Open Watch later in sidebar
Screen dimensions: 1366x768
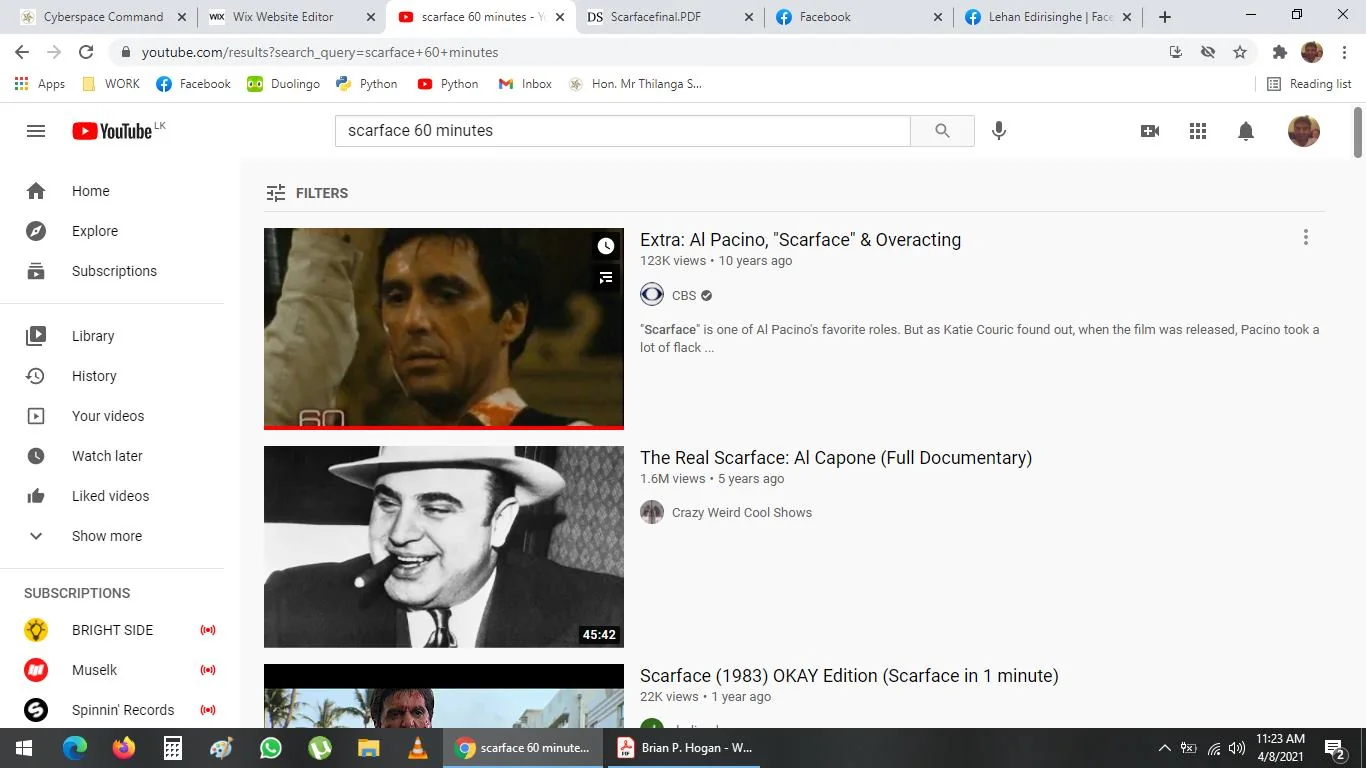click(112, 456)
